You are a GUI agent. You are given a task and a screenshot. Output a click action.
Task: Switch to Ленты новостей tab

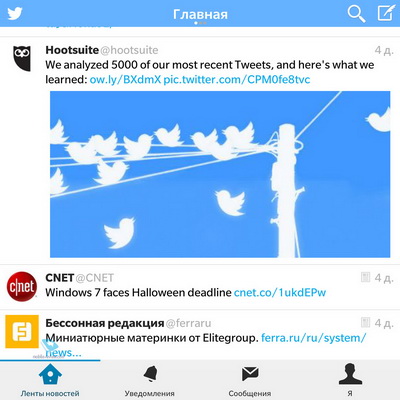pos(50,380)
